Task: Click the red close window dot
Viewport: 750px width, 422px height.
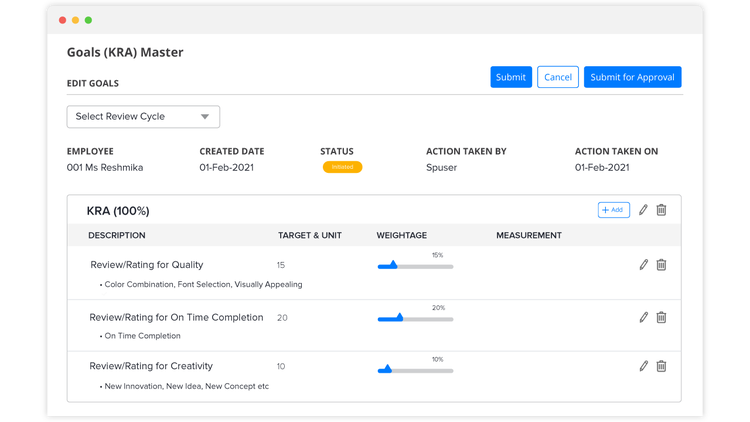Action: (63, 20)
